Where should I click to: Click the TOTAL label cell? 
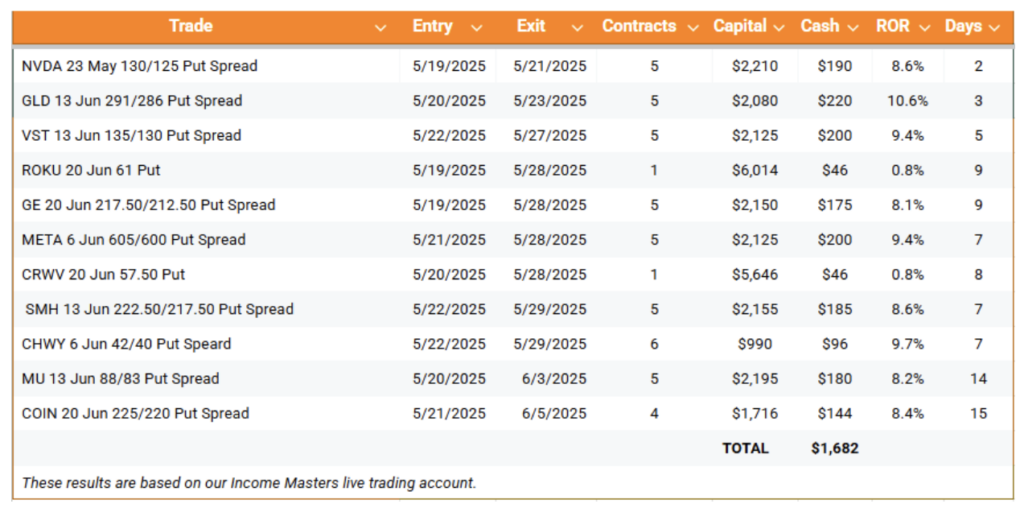[745, 449]
